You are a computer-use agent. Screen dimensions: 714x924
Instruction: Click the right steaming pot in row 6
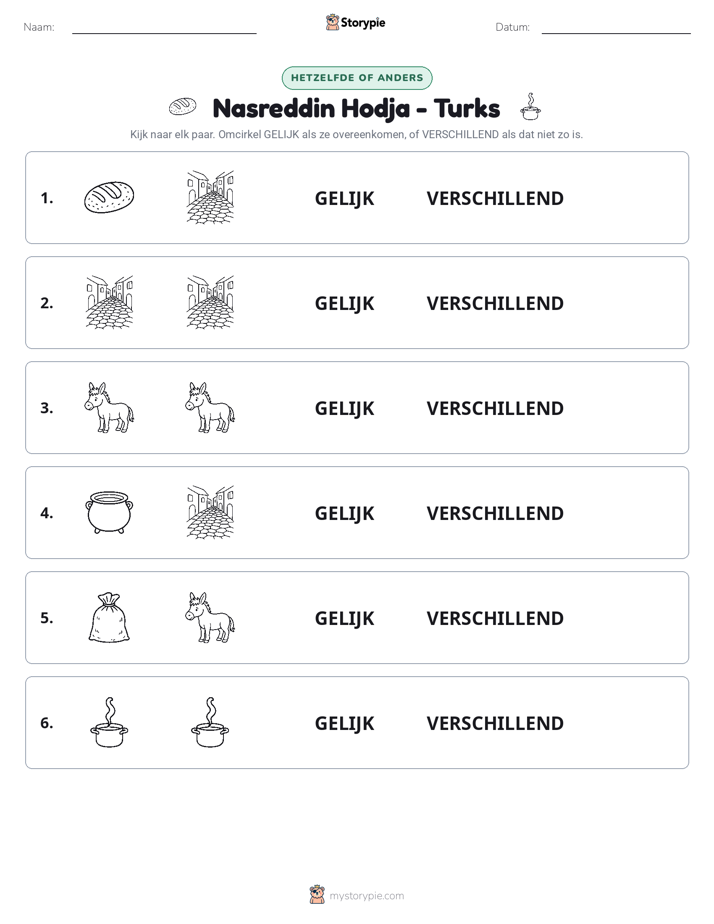click(x=210, y=722)
